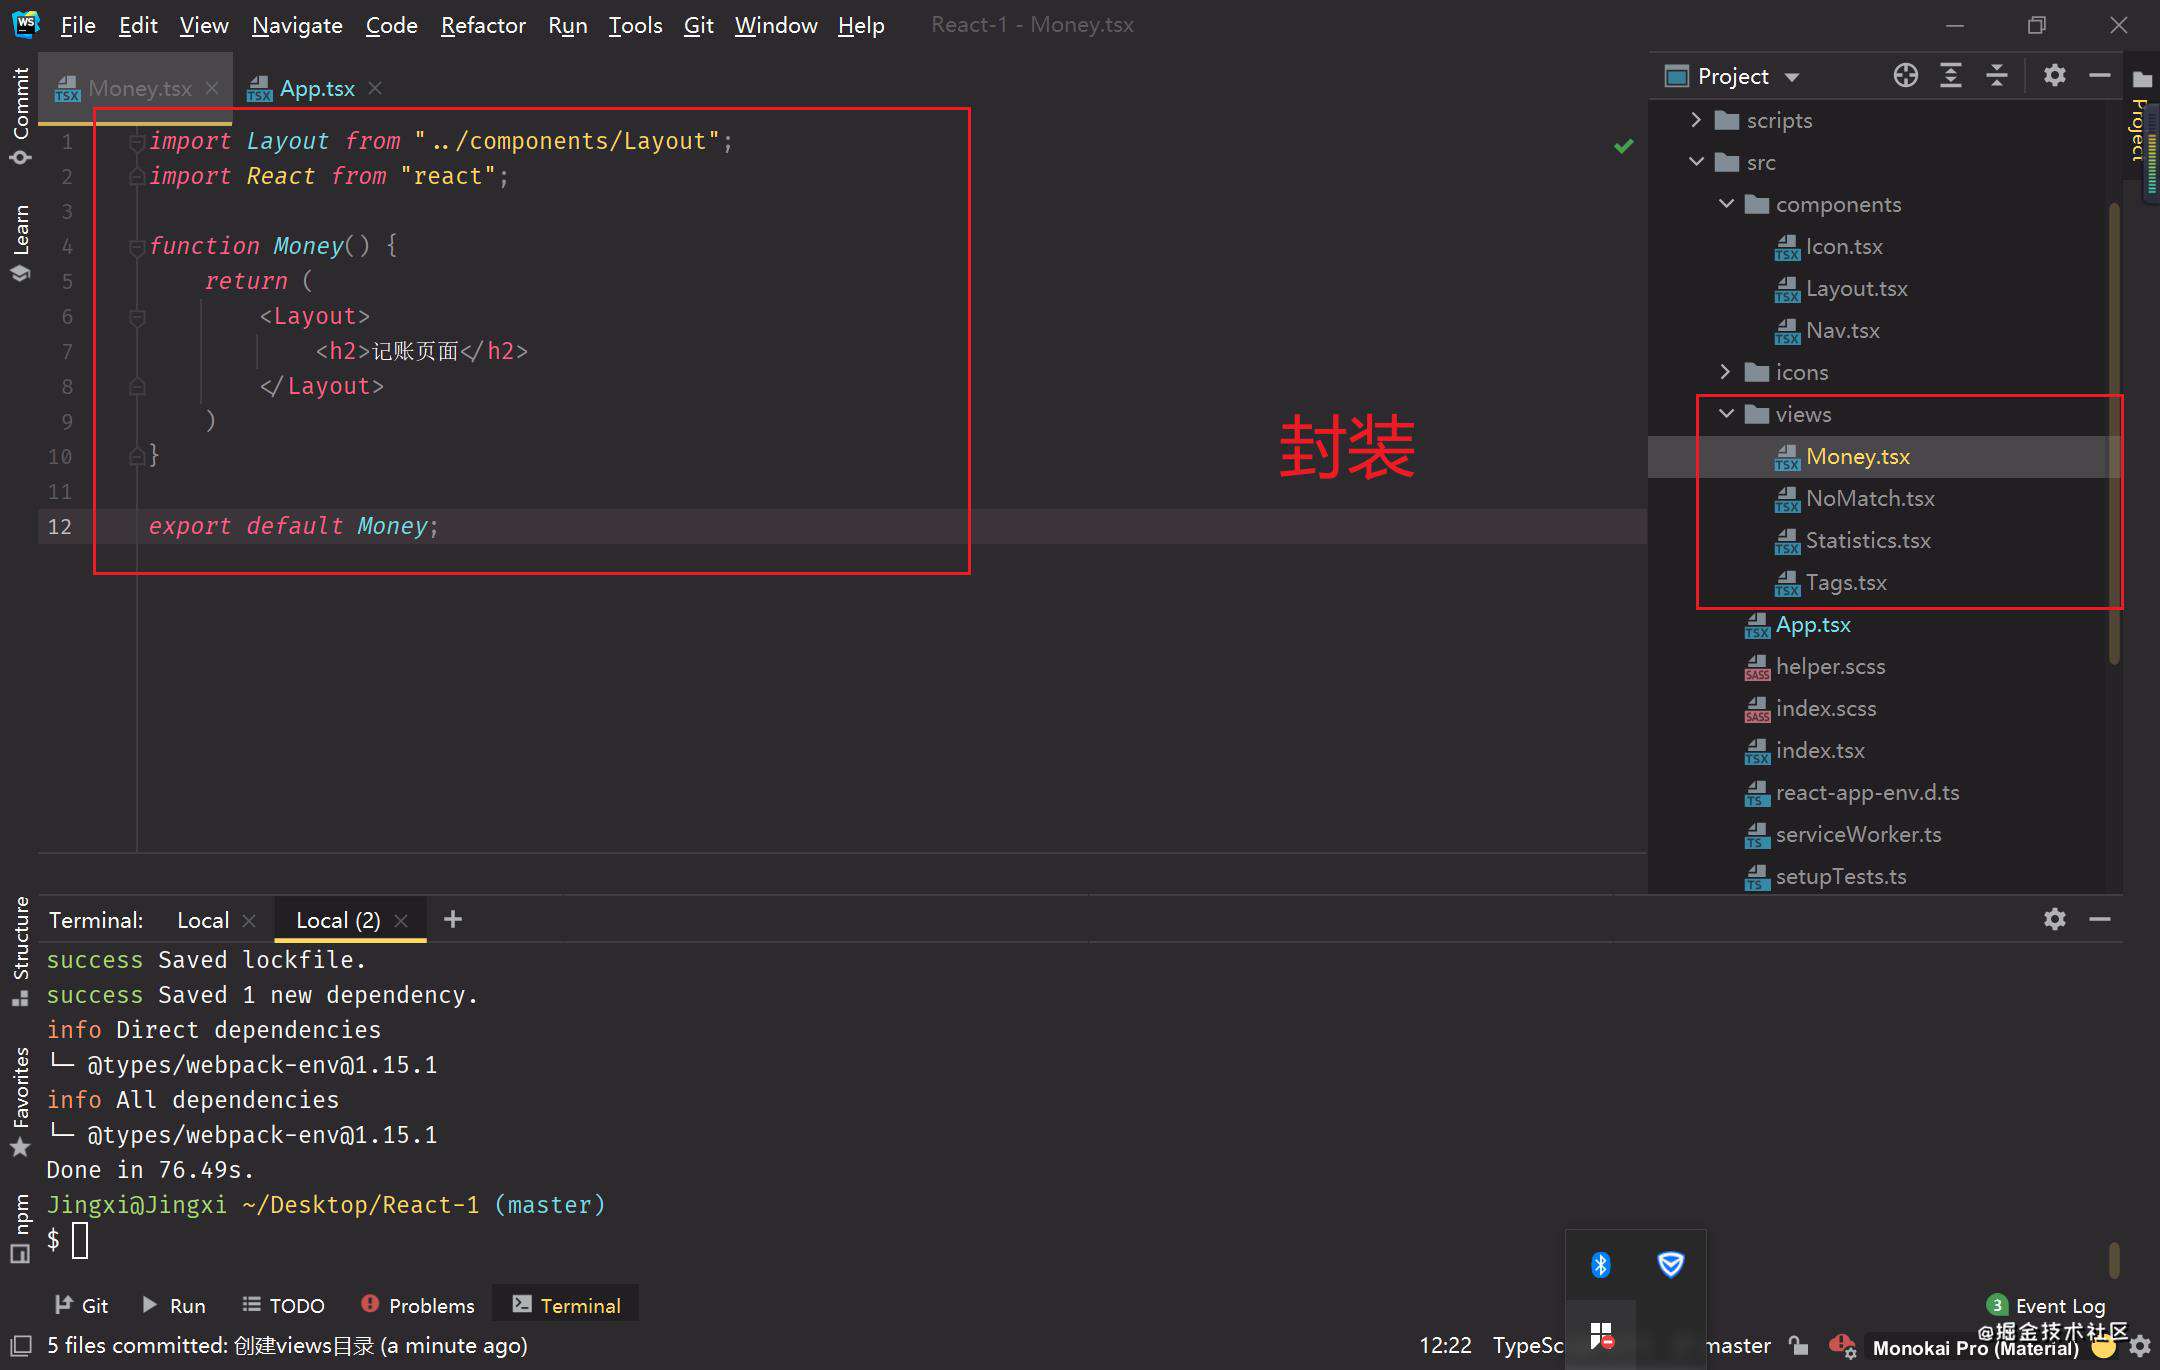This screenshot has width=2160, height=1370.
Task: Open the Refactor menu
Action: click(483, 25)
